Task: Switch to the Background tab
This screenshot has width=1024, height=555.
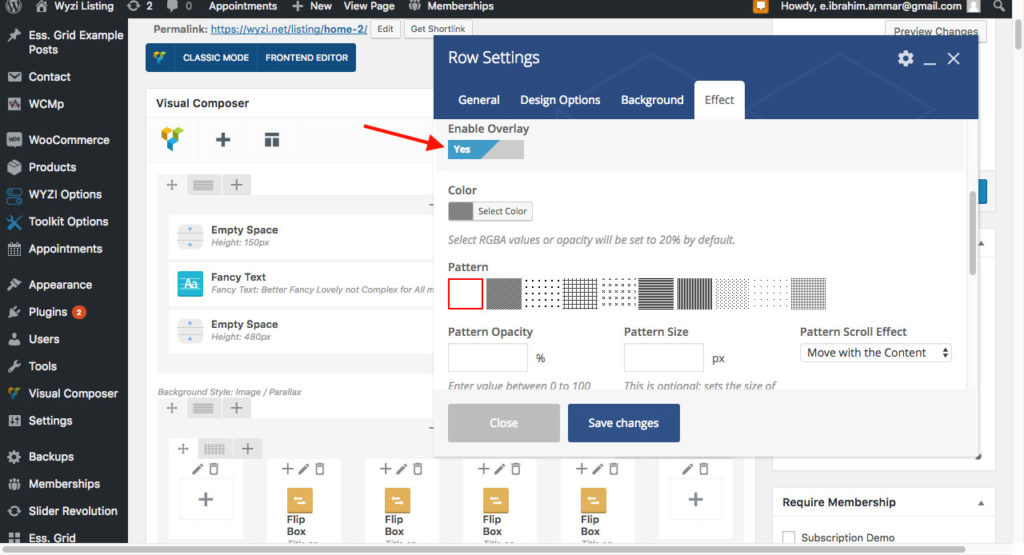Action: coord(652,100)
